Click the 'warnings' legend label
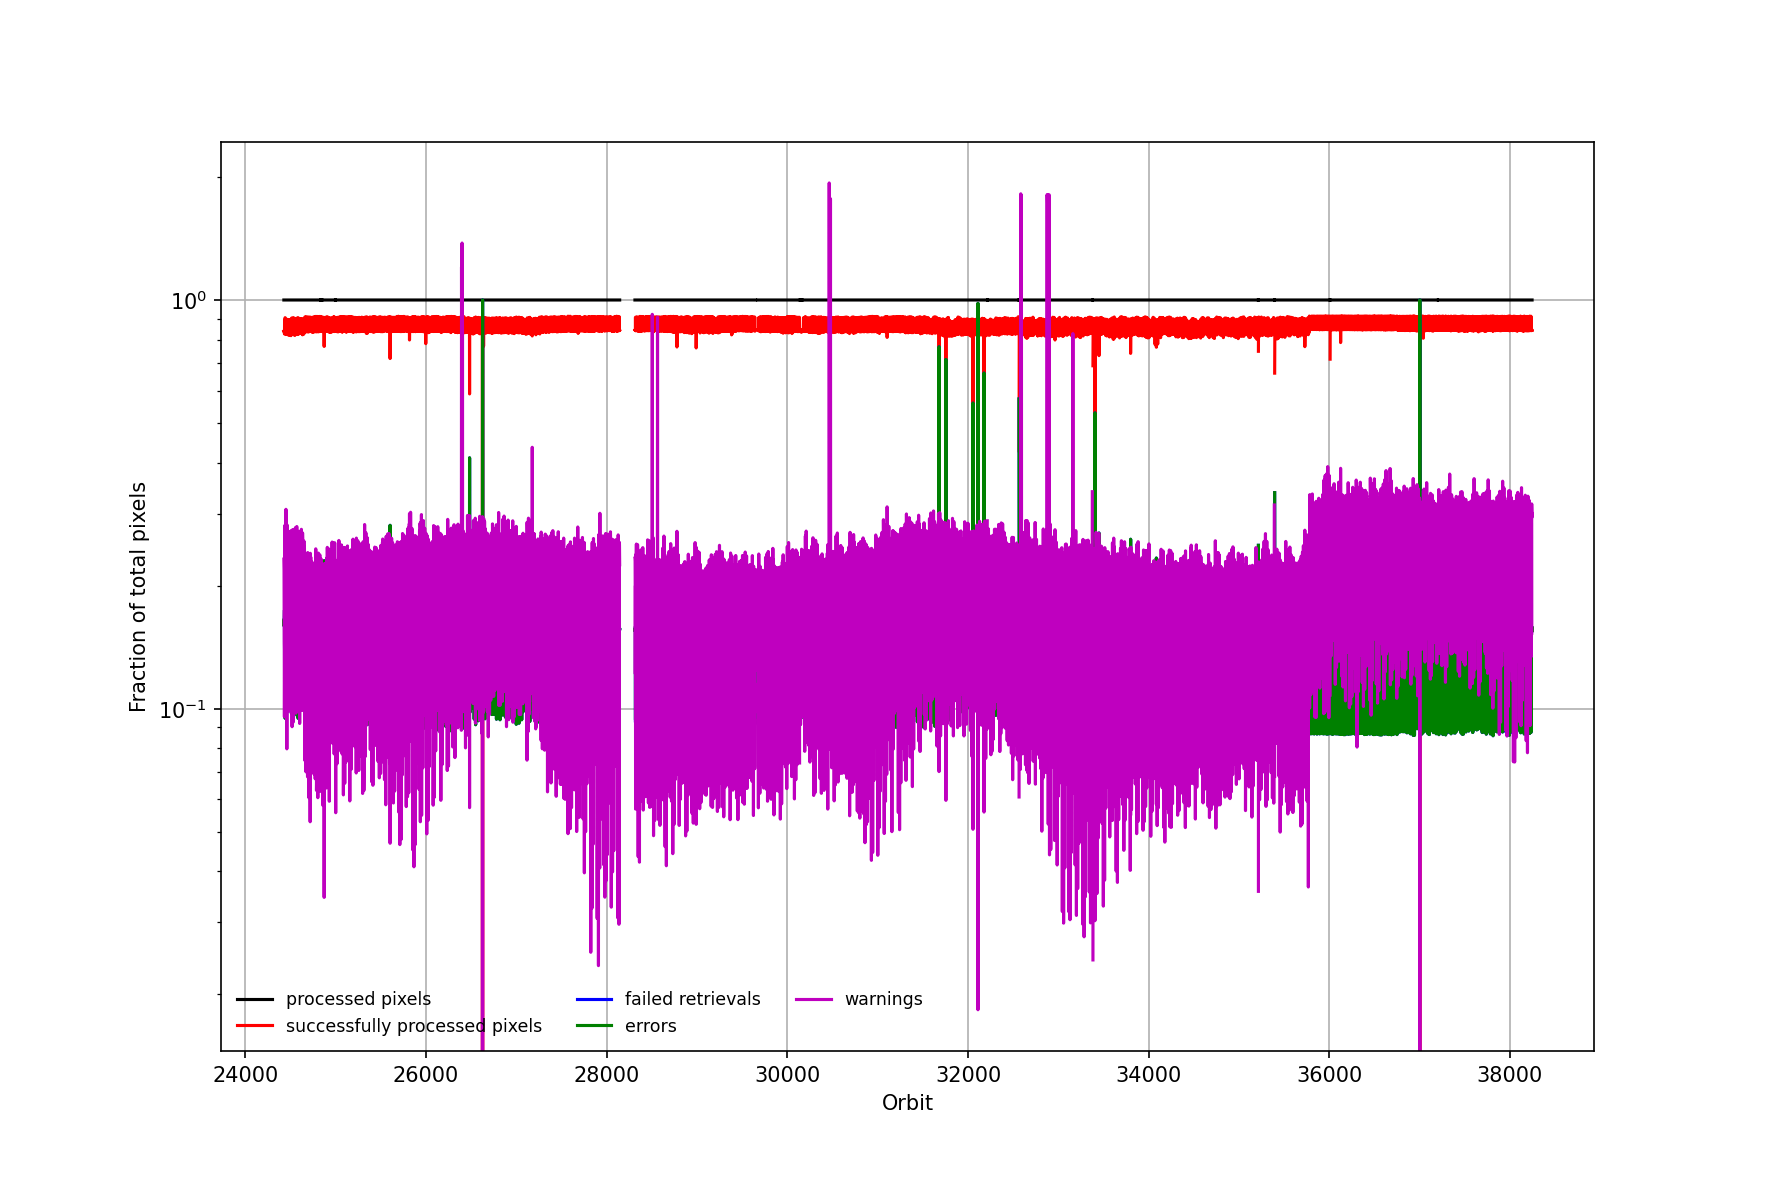 (883, 999)
